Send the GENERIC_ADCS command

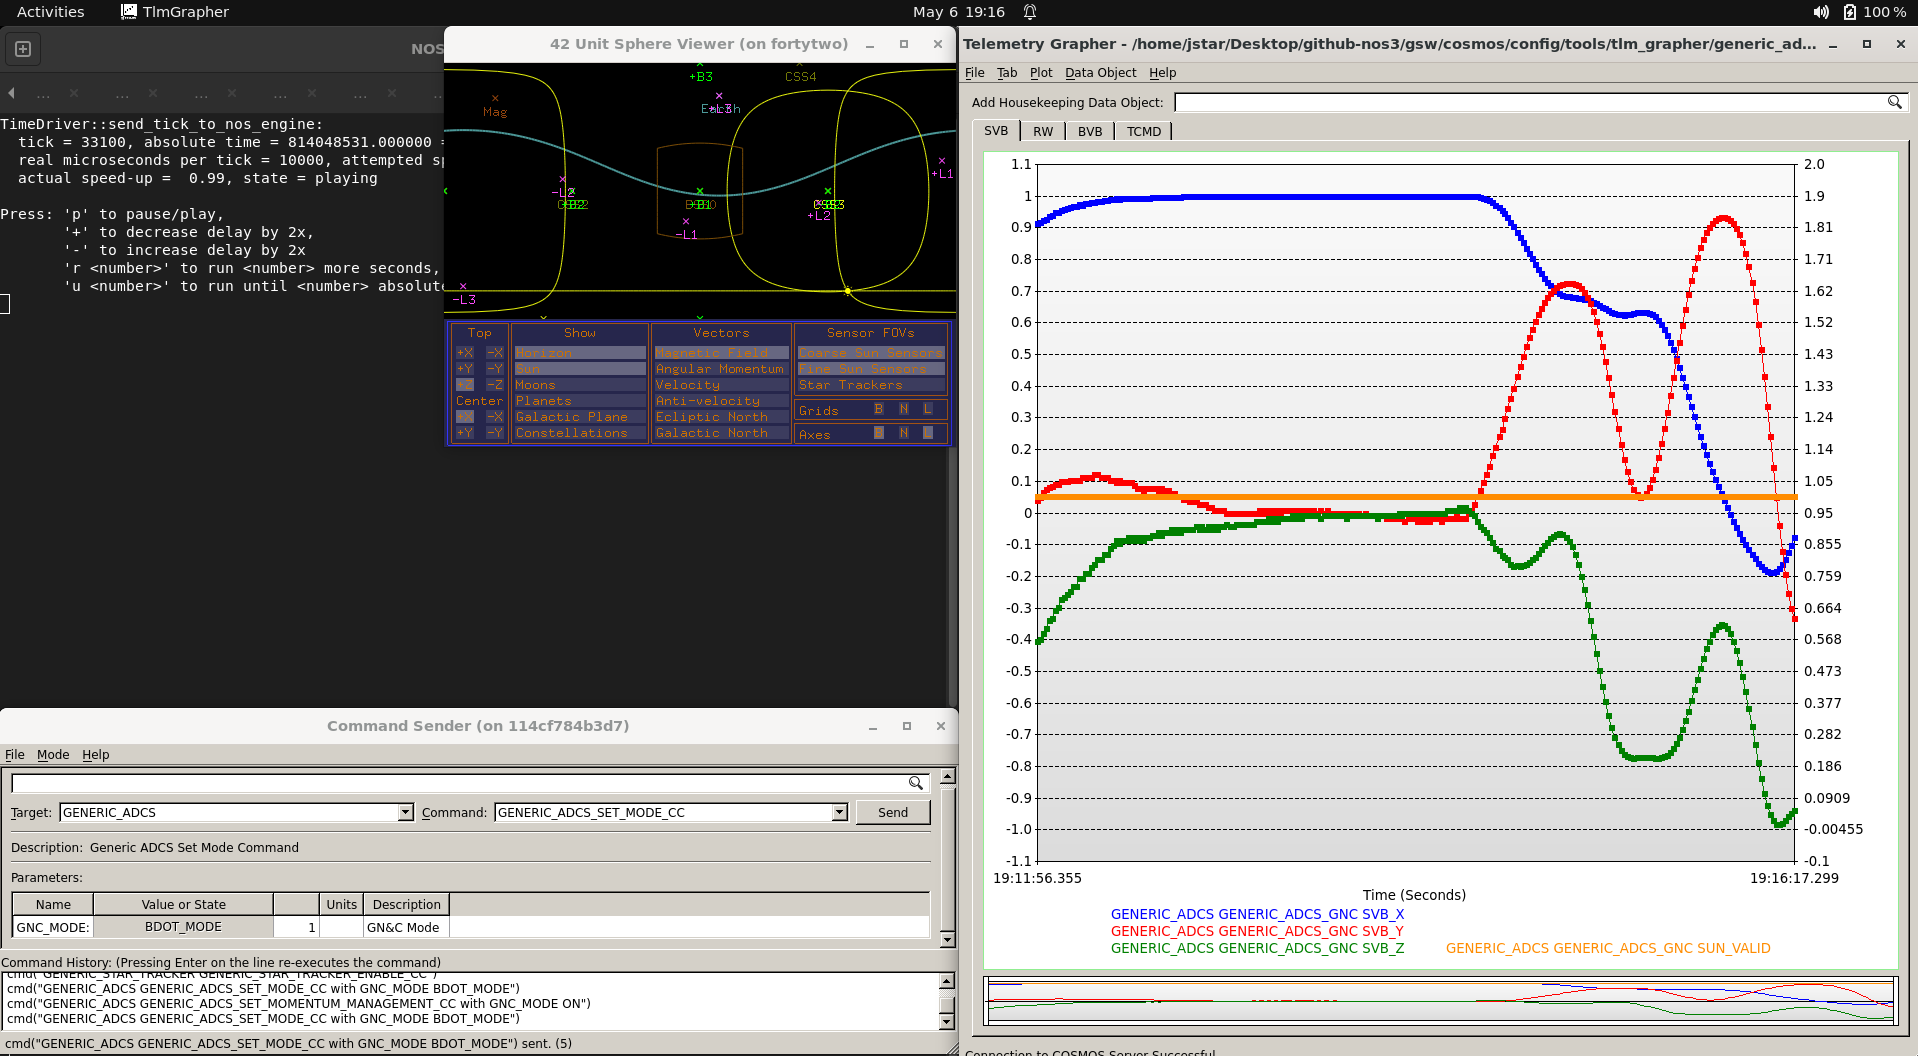click(x=893, y=812)
